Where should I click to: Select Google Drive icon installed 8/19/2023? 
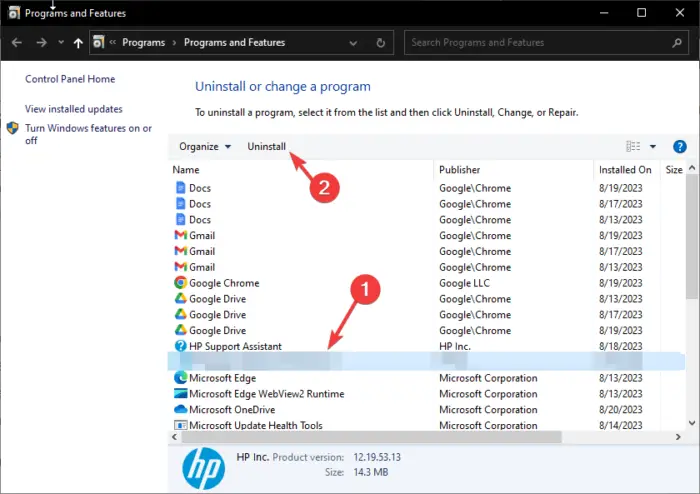click(180, 330)
